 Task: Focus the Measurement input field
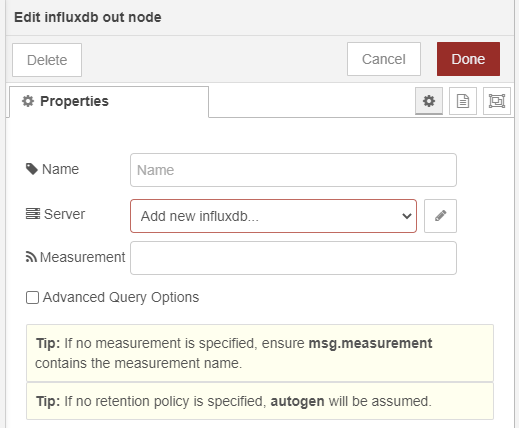[293, 258]
